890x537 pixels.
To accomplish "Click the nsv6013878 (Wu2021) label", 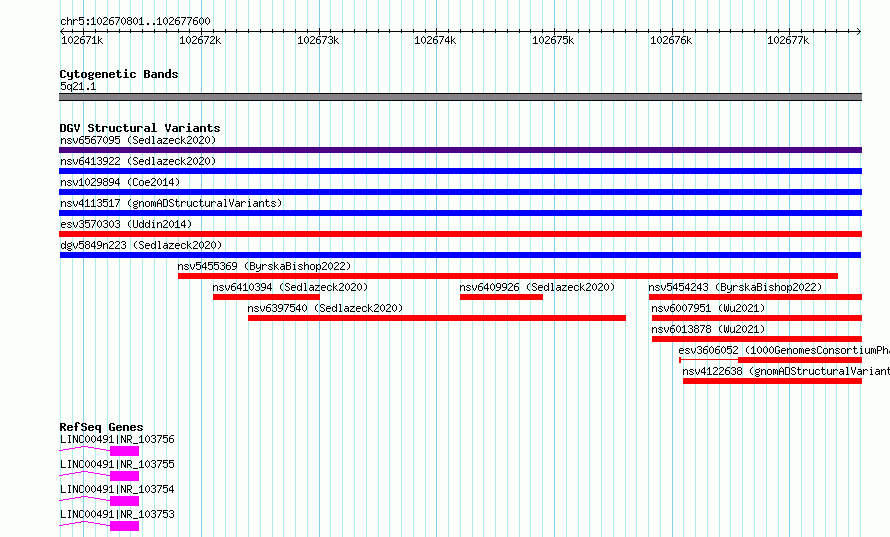I will 708,329.
